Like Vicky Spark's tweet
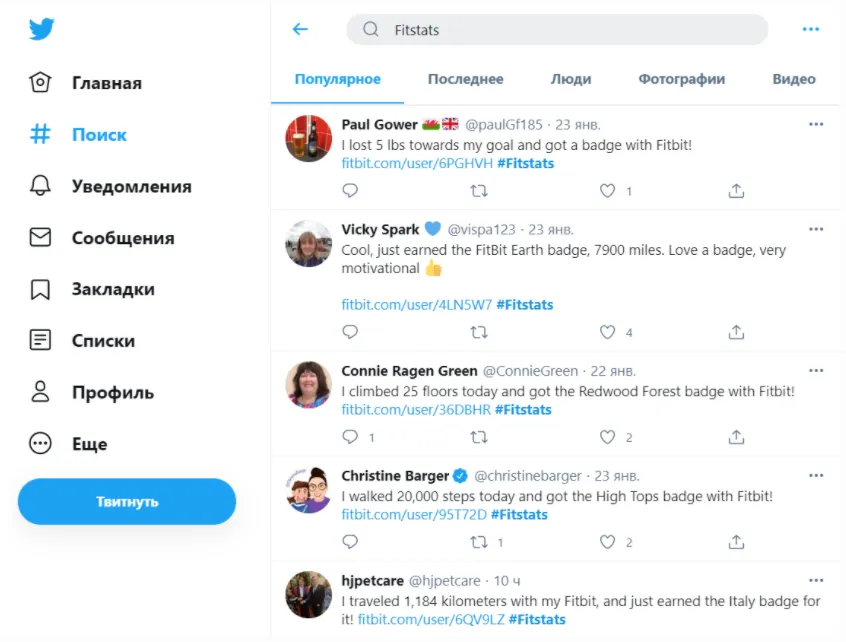This screenshot has height=642, width=846. (x=607, y=332)
